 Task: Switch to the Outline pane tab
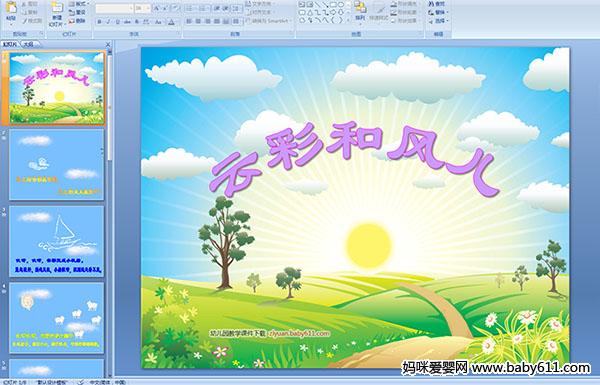coord(29,44)
